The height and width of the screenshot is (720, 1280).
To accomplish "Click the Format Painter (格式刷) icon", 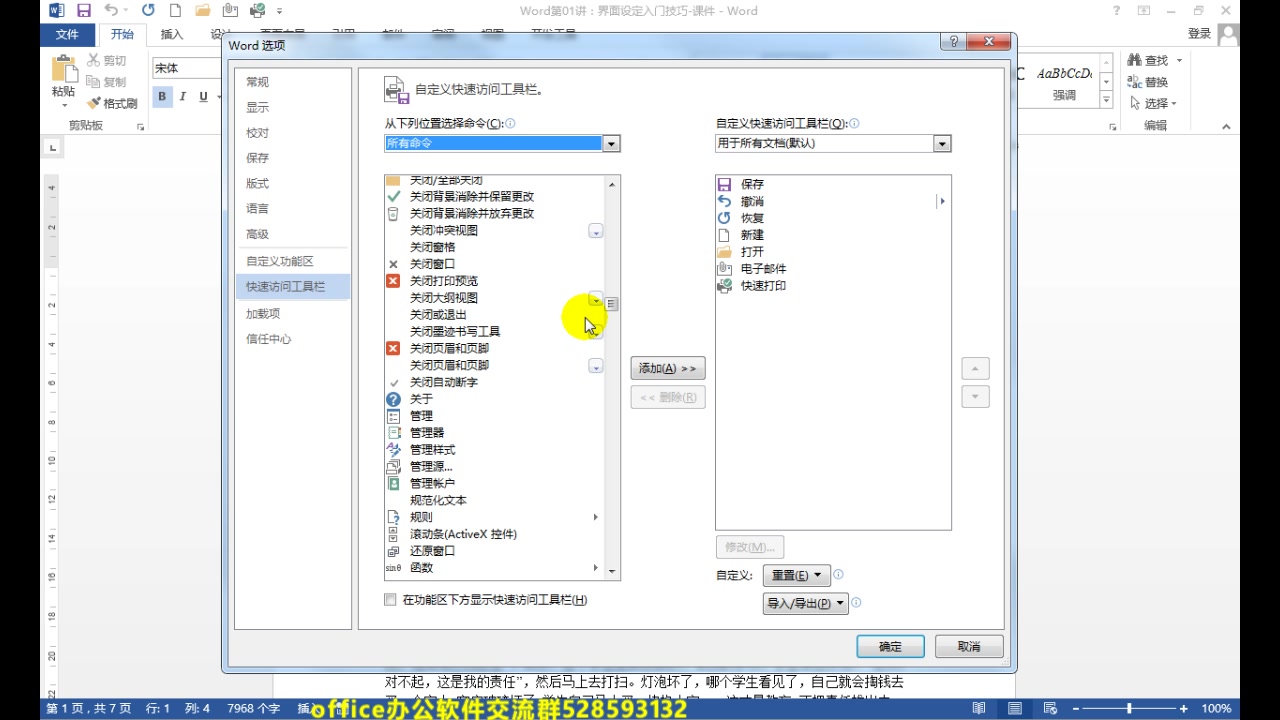I will click(x=94, y=103).
